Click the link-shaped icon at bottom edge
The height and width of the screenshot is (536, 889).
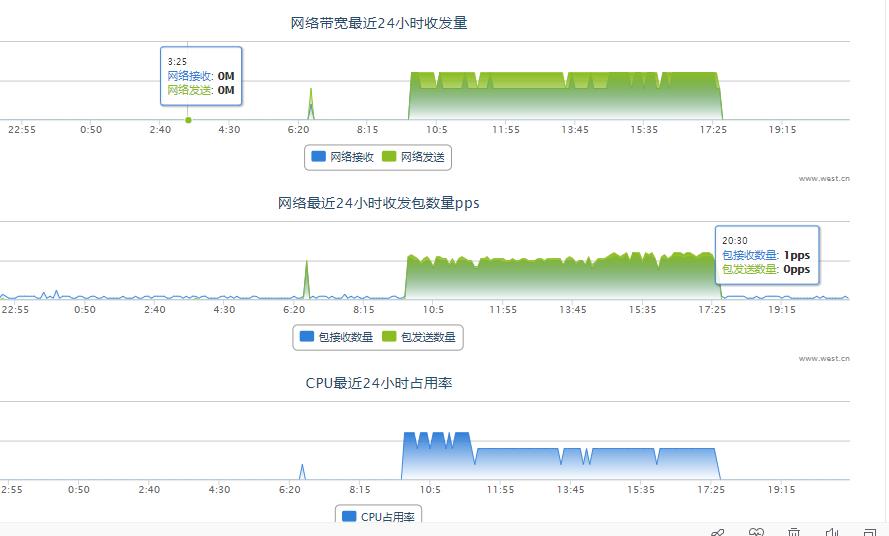[x=717, y=532]
